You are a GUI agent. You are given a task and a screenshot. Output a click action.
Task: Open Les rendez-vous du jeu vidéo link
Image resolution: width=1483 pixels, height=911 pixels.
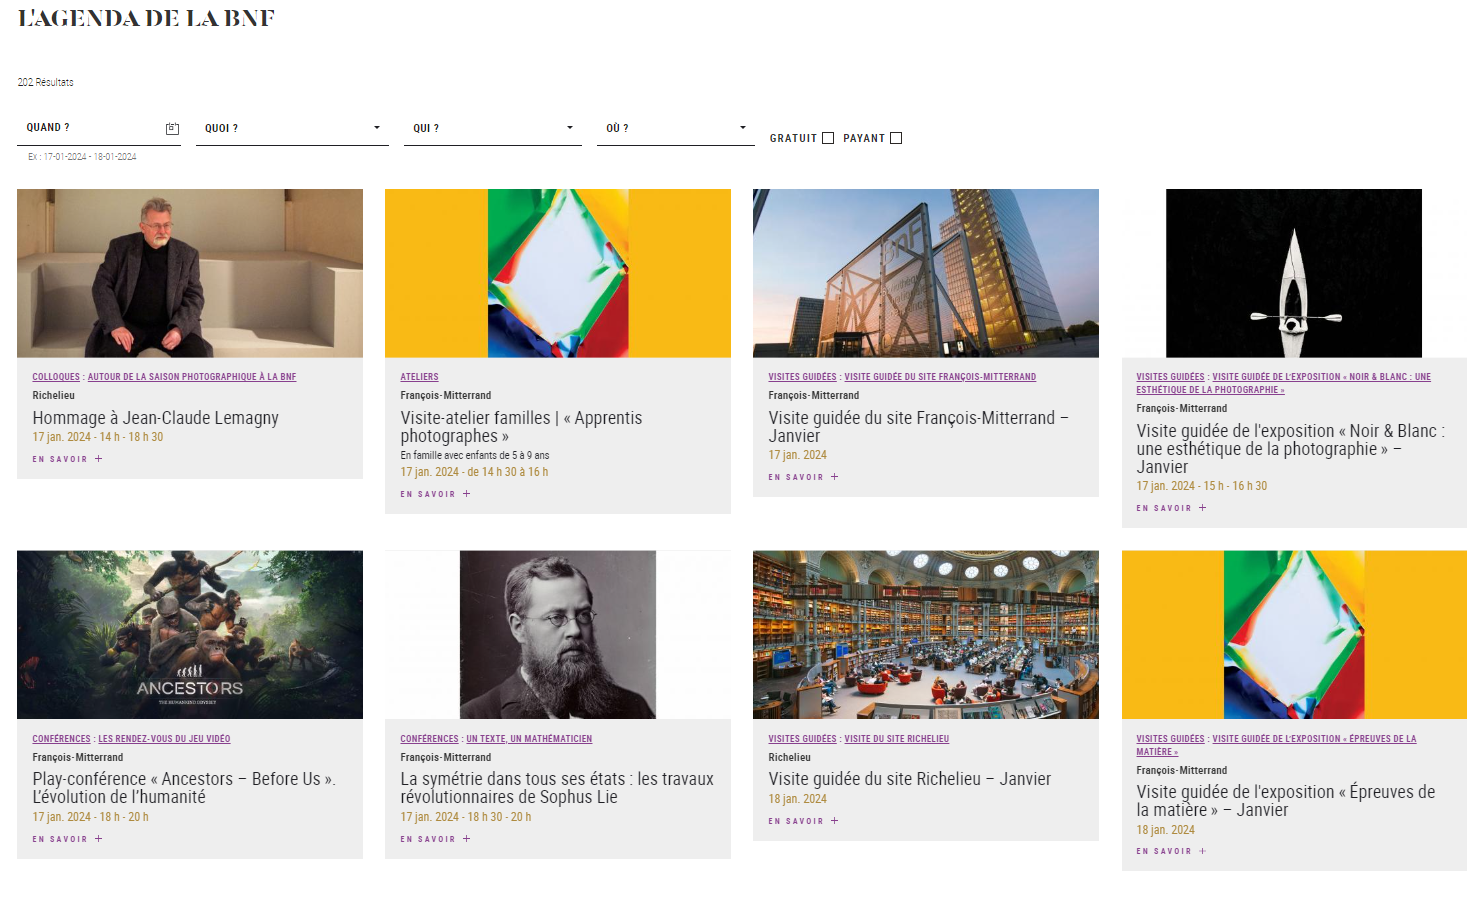click(x=164, y=739)
